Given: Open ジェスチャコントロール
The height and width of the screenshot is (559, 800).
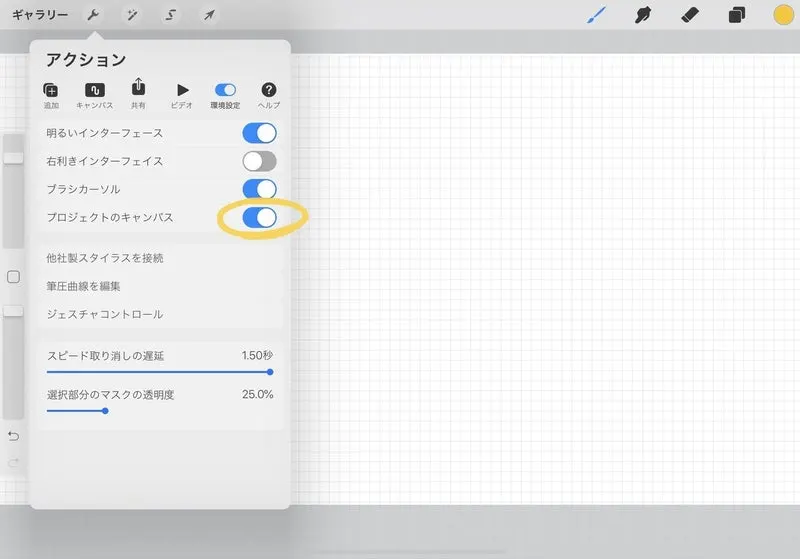Looking at the screenshot, I should 160,314.
